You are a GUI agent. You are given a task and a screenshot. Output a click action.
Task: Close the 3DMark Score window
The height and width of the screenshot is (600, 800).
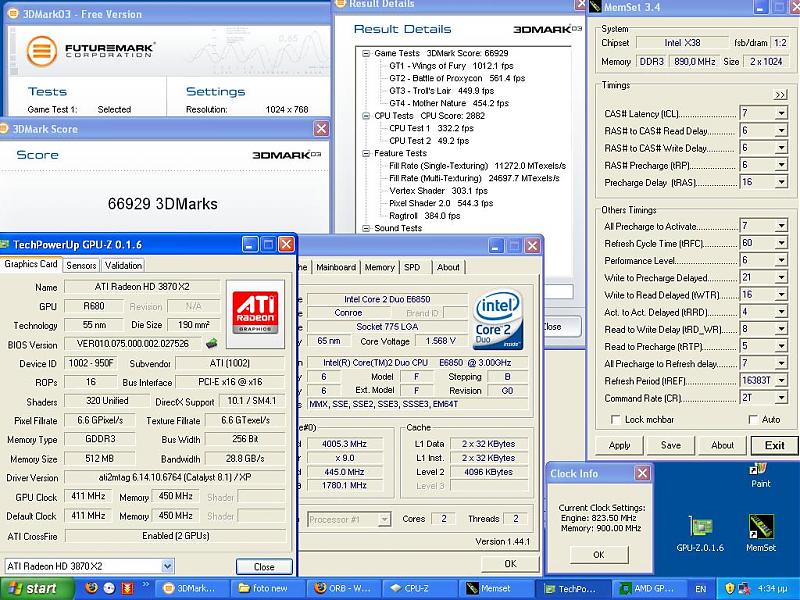click(x=321, y=129)
